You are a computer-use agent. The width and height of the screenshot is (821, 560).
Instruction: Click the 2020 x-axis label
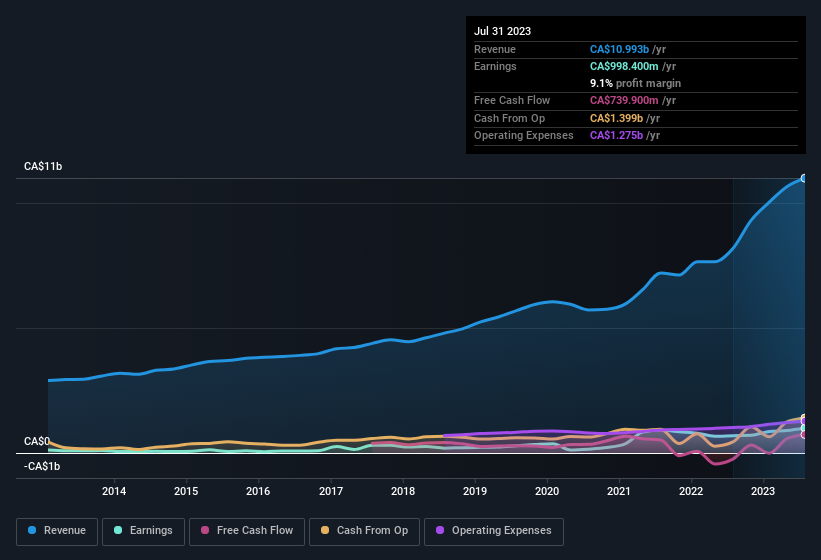click(x=547, y=491)
